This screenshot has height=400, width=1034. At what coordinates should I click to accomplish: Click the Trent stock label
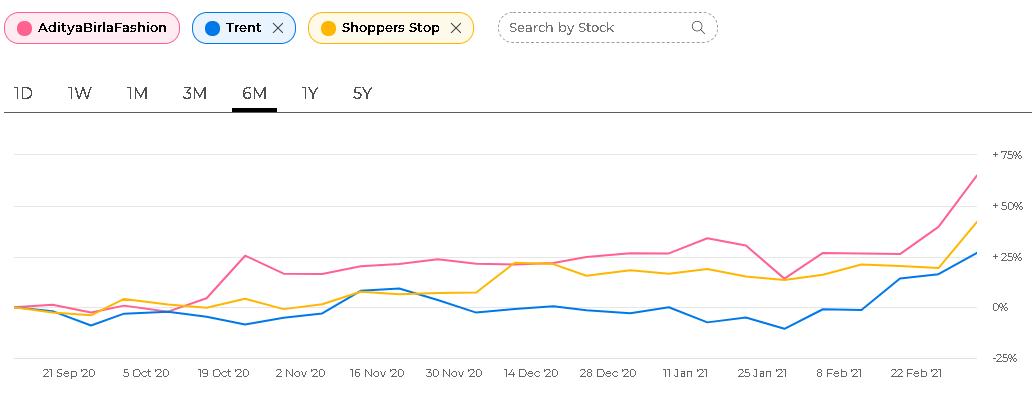pyautogui.click(x=243, y=28)
